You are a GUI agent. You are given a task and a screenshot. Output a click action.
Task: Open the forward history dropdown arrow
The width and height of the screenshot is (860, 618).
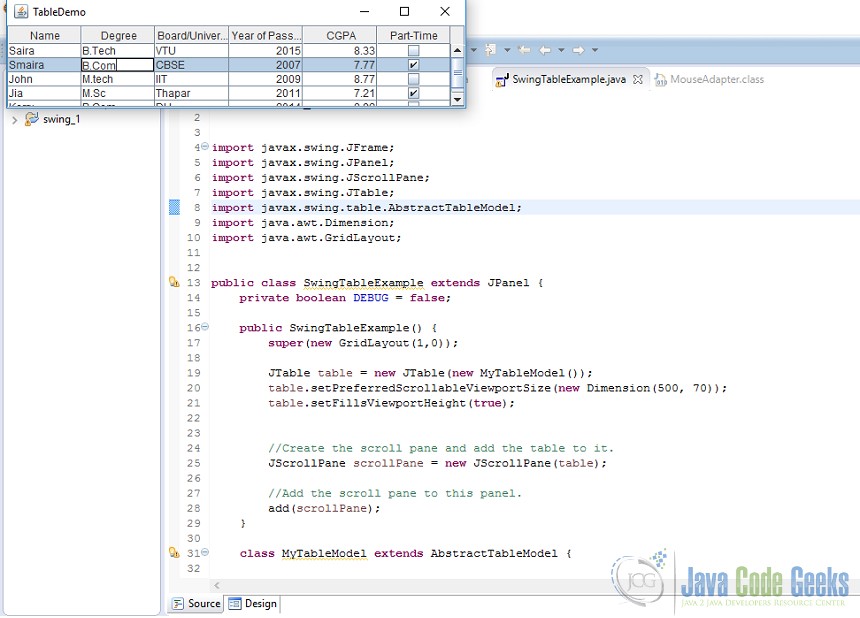(x=595, y=50)
